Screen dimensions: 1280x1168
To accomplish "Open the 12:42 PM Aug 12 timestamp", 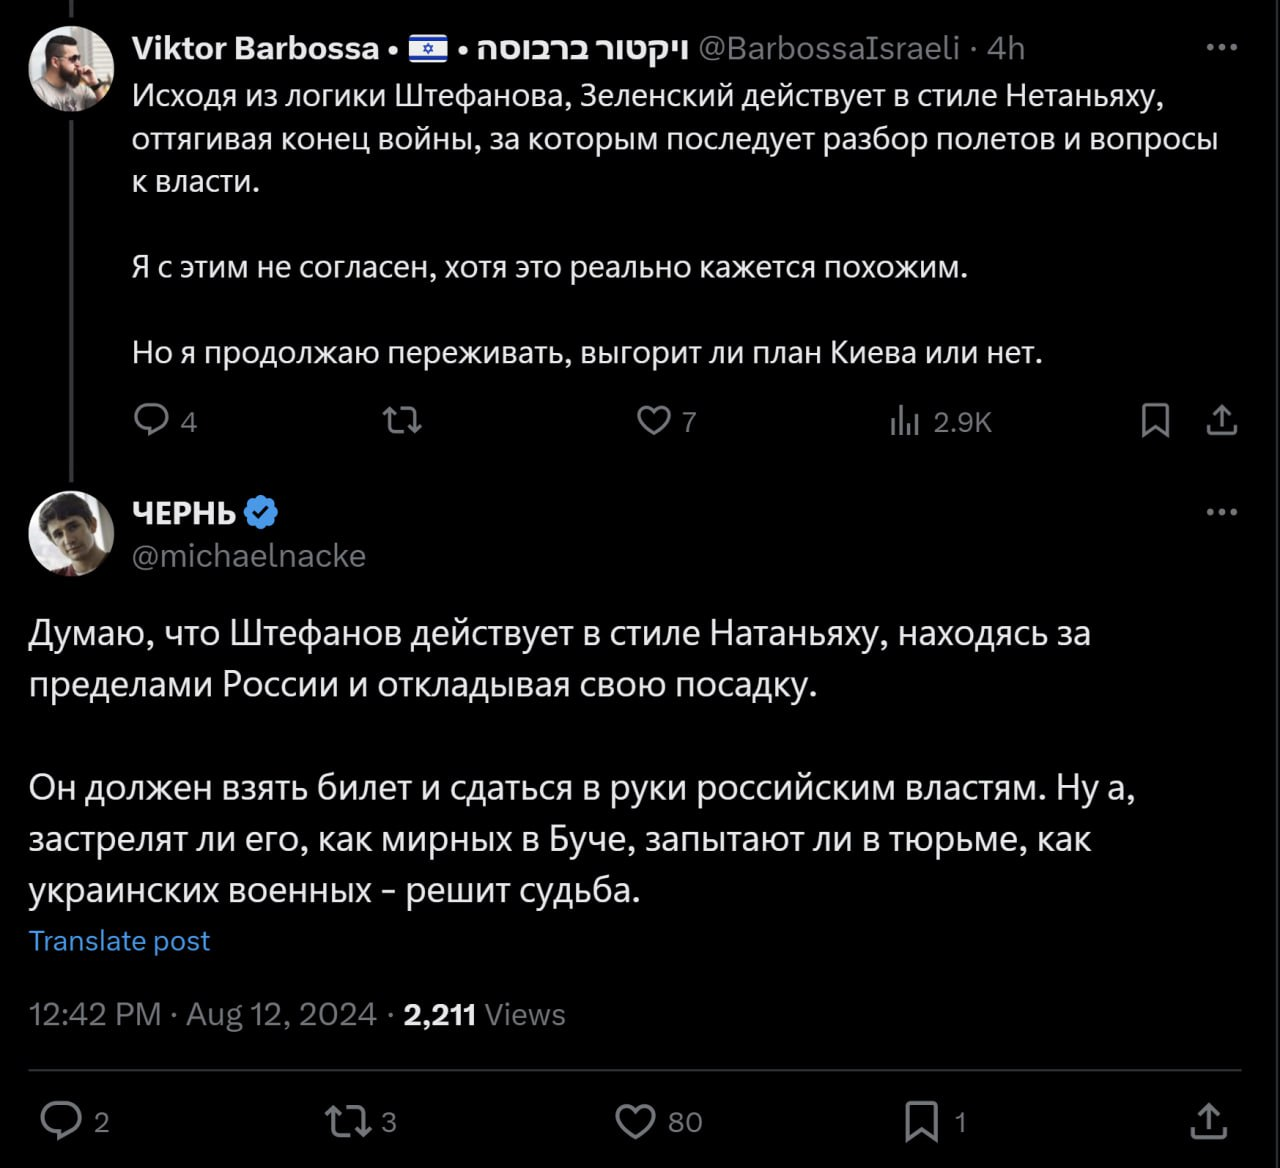I will pyautogui.click(x=202, y=1015).
